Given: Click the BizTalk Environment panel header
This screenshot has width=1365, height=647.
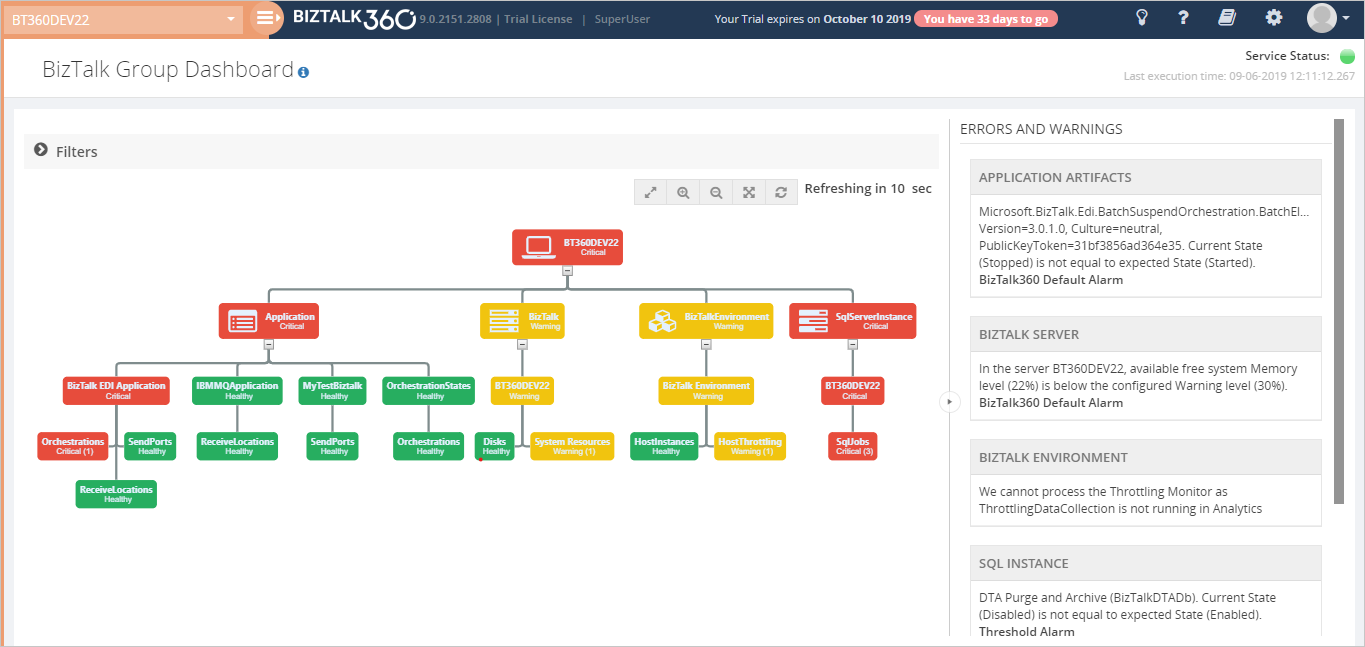Looking at the screenshot, I should pos(1146,457).
